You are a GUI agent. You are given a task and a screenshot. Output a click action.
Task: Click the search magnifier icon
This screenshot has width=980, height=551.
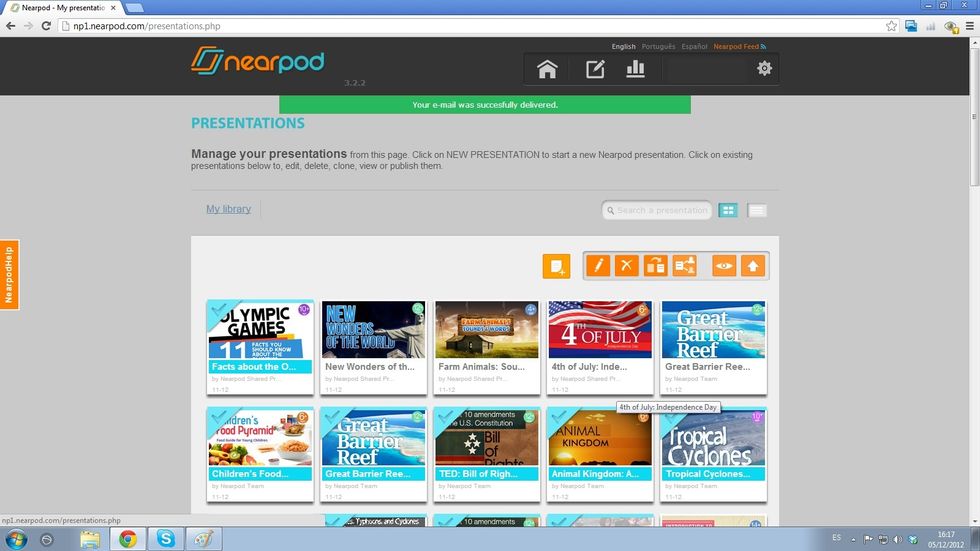611,211
